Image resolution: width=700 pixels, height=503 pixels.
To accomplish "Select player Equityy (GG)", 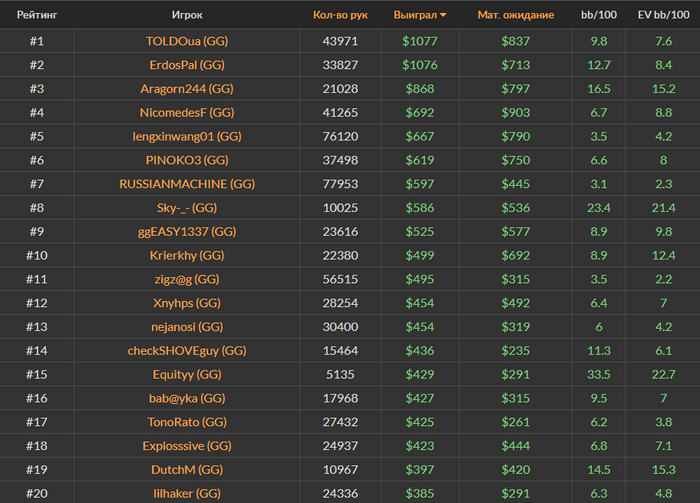I will 187,374.
